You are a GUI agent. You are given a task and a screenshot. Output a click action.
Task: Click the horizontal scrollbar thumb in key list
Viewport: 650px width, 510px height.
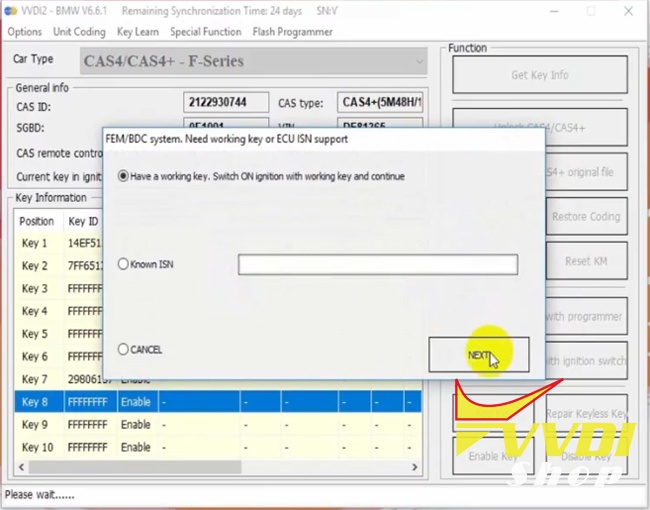135,467
